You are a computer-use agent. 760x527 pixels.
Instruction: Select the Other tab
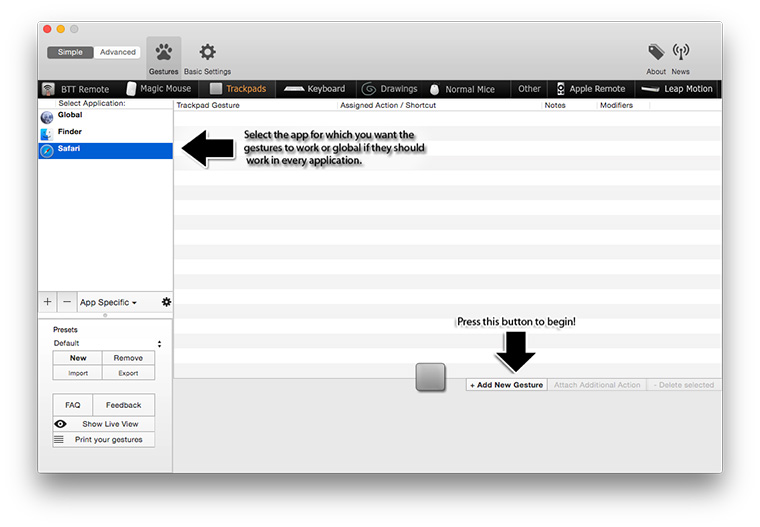pyautogui.click(x=529, y=89)
